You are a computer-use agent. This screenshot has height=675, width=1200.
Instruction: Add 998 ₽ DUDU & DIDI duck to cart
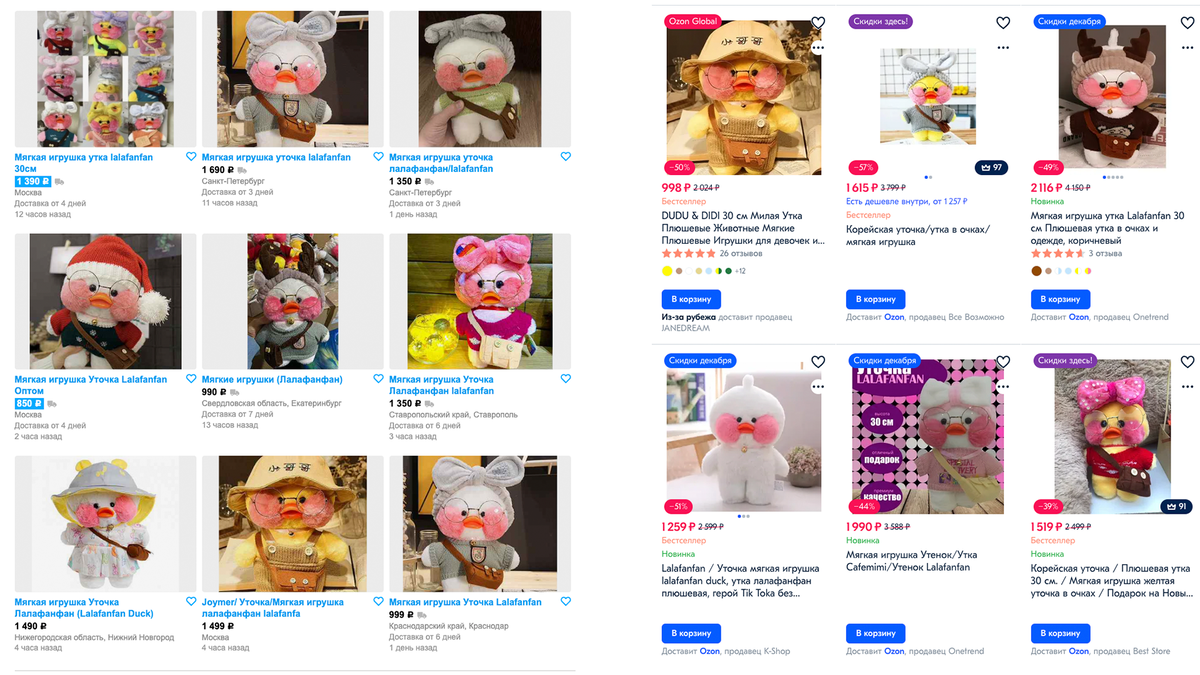[691, 299]
